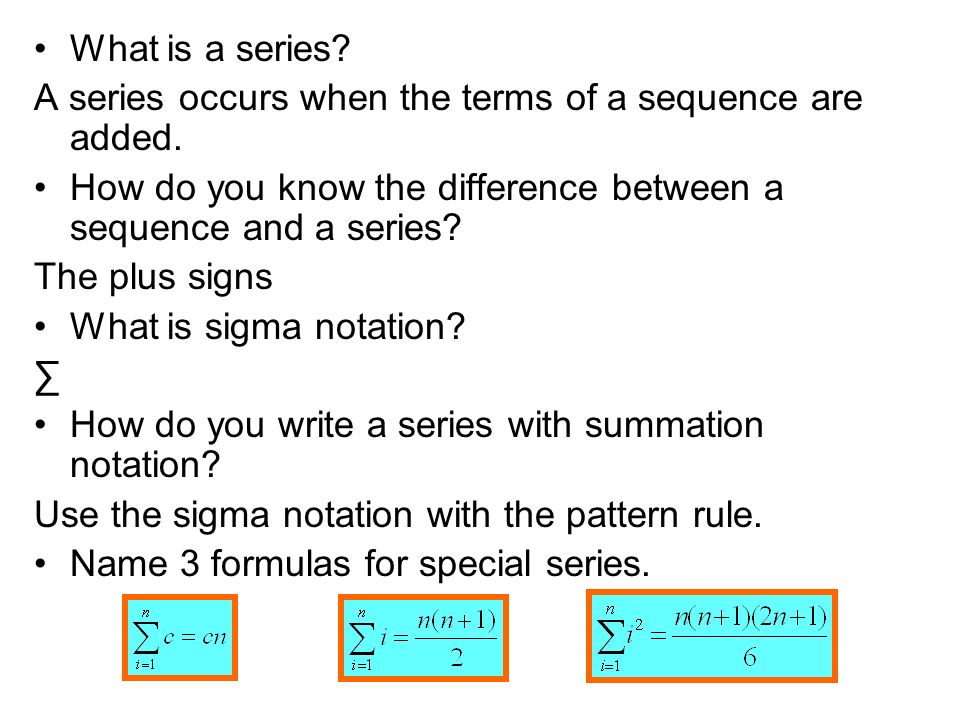Viewport: 960px width, 720px height.
Task: Click the bullet before 'What is sigma notation?'
Action: tap(40, 327)
